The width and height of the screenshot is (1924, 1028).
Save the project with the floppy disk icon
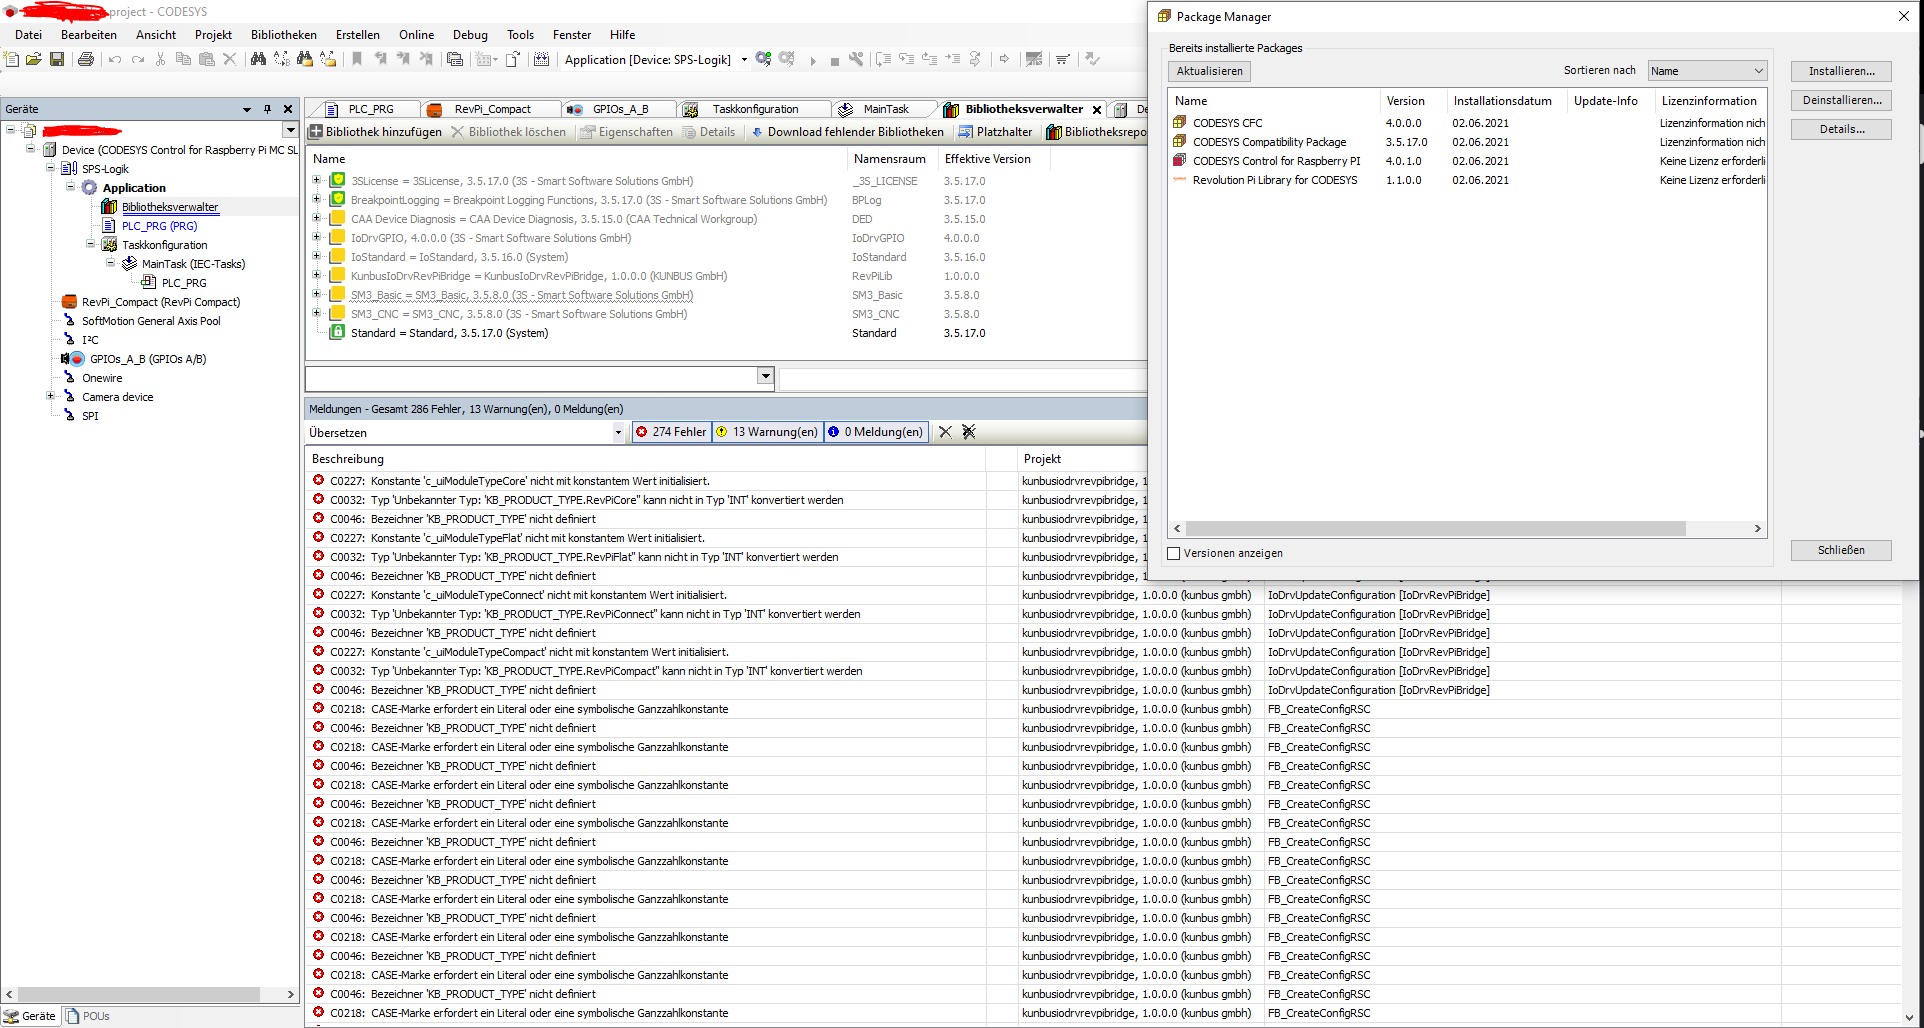tap(57, 59)
